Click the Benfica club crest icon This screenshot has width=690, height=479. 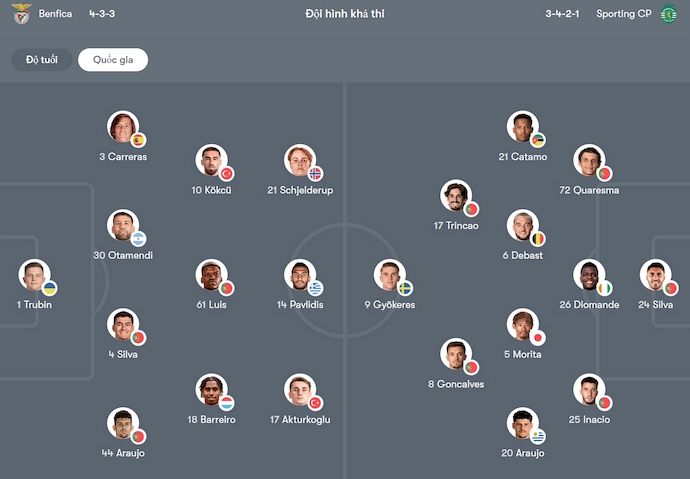tap(20, 14)
